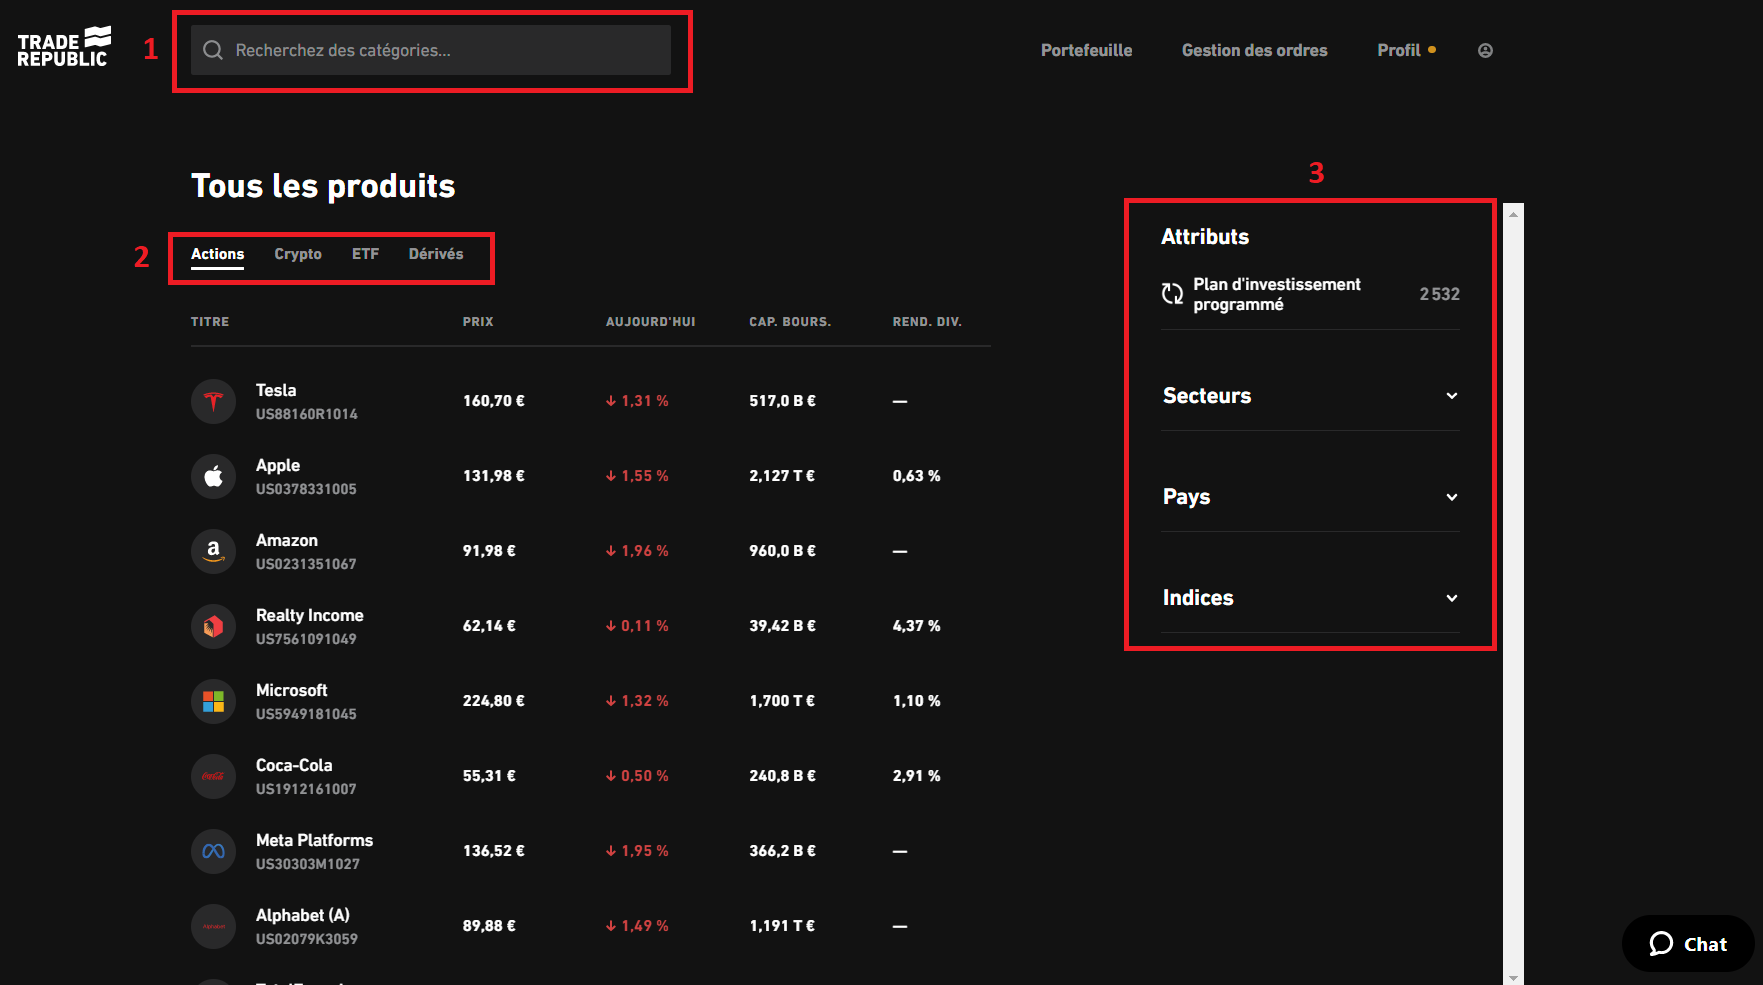The image size is (1763, 985).
Task: Click Coca-Cola dividend yield 2,91 %
Action: point(916,776)
